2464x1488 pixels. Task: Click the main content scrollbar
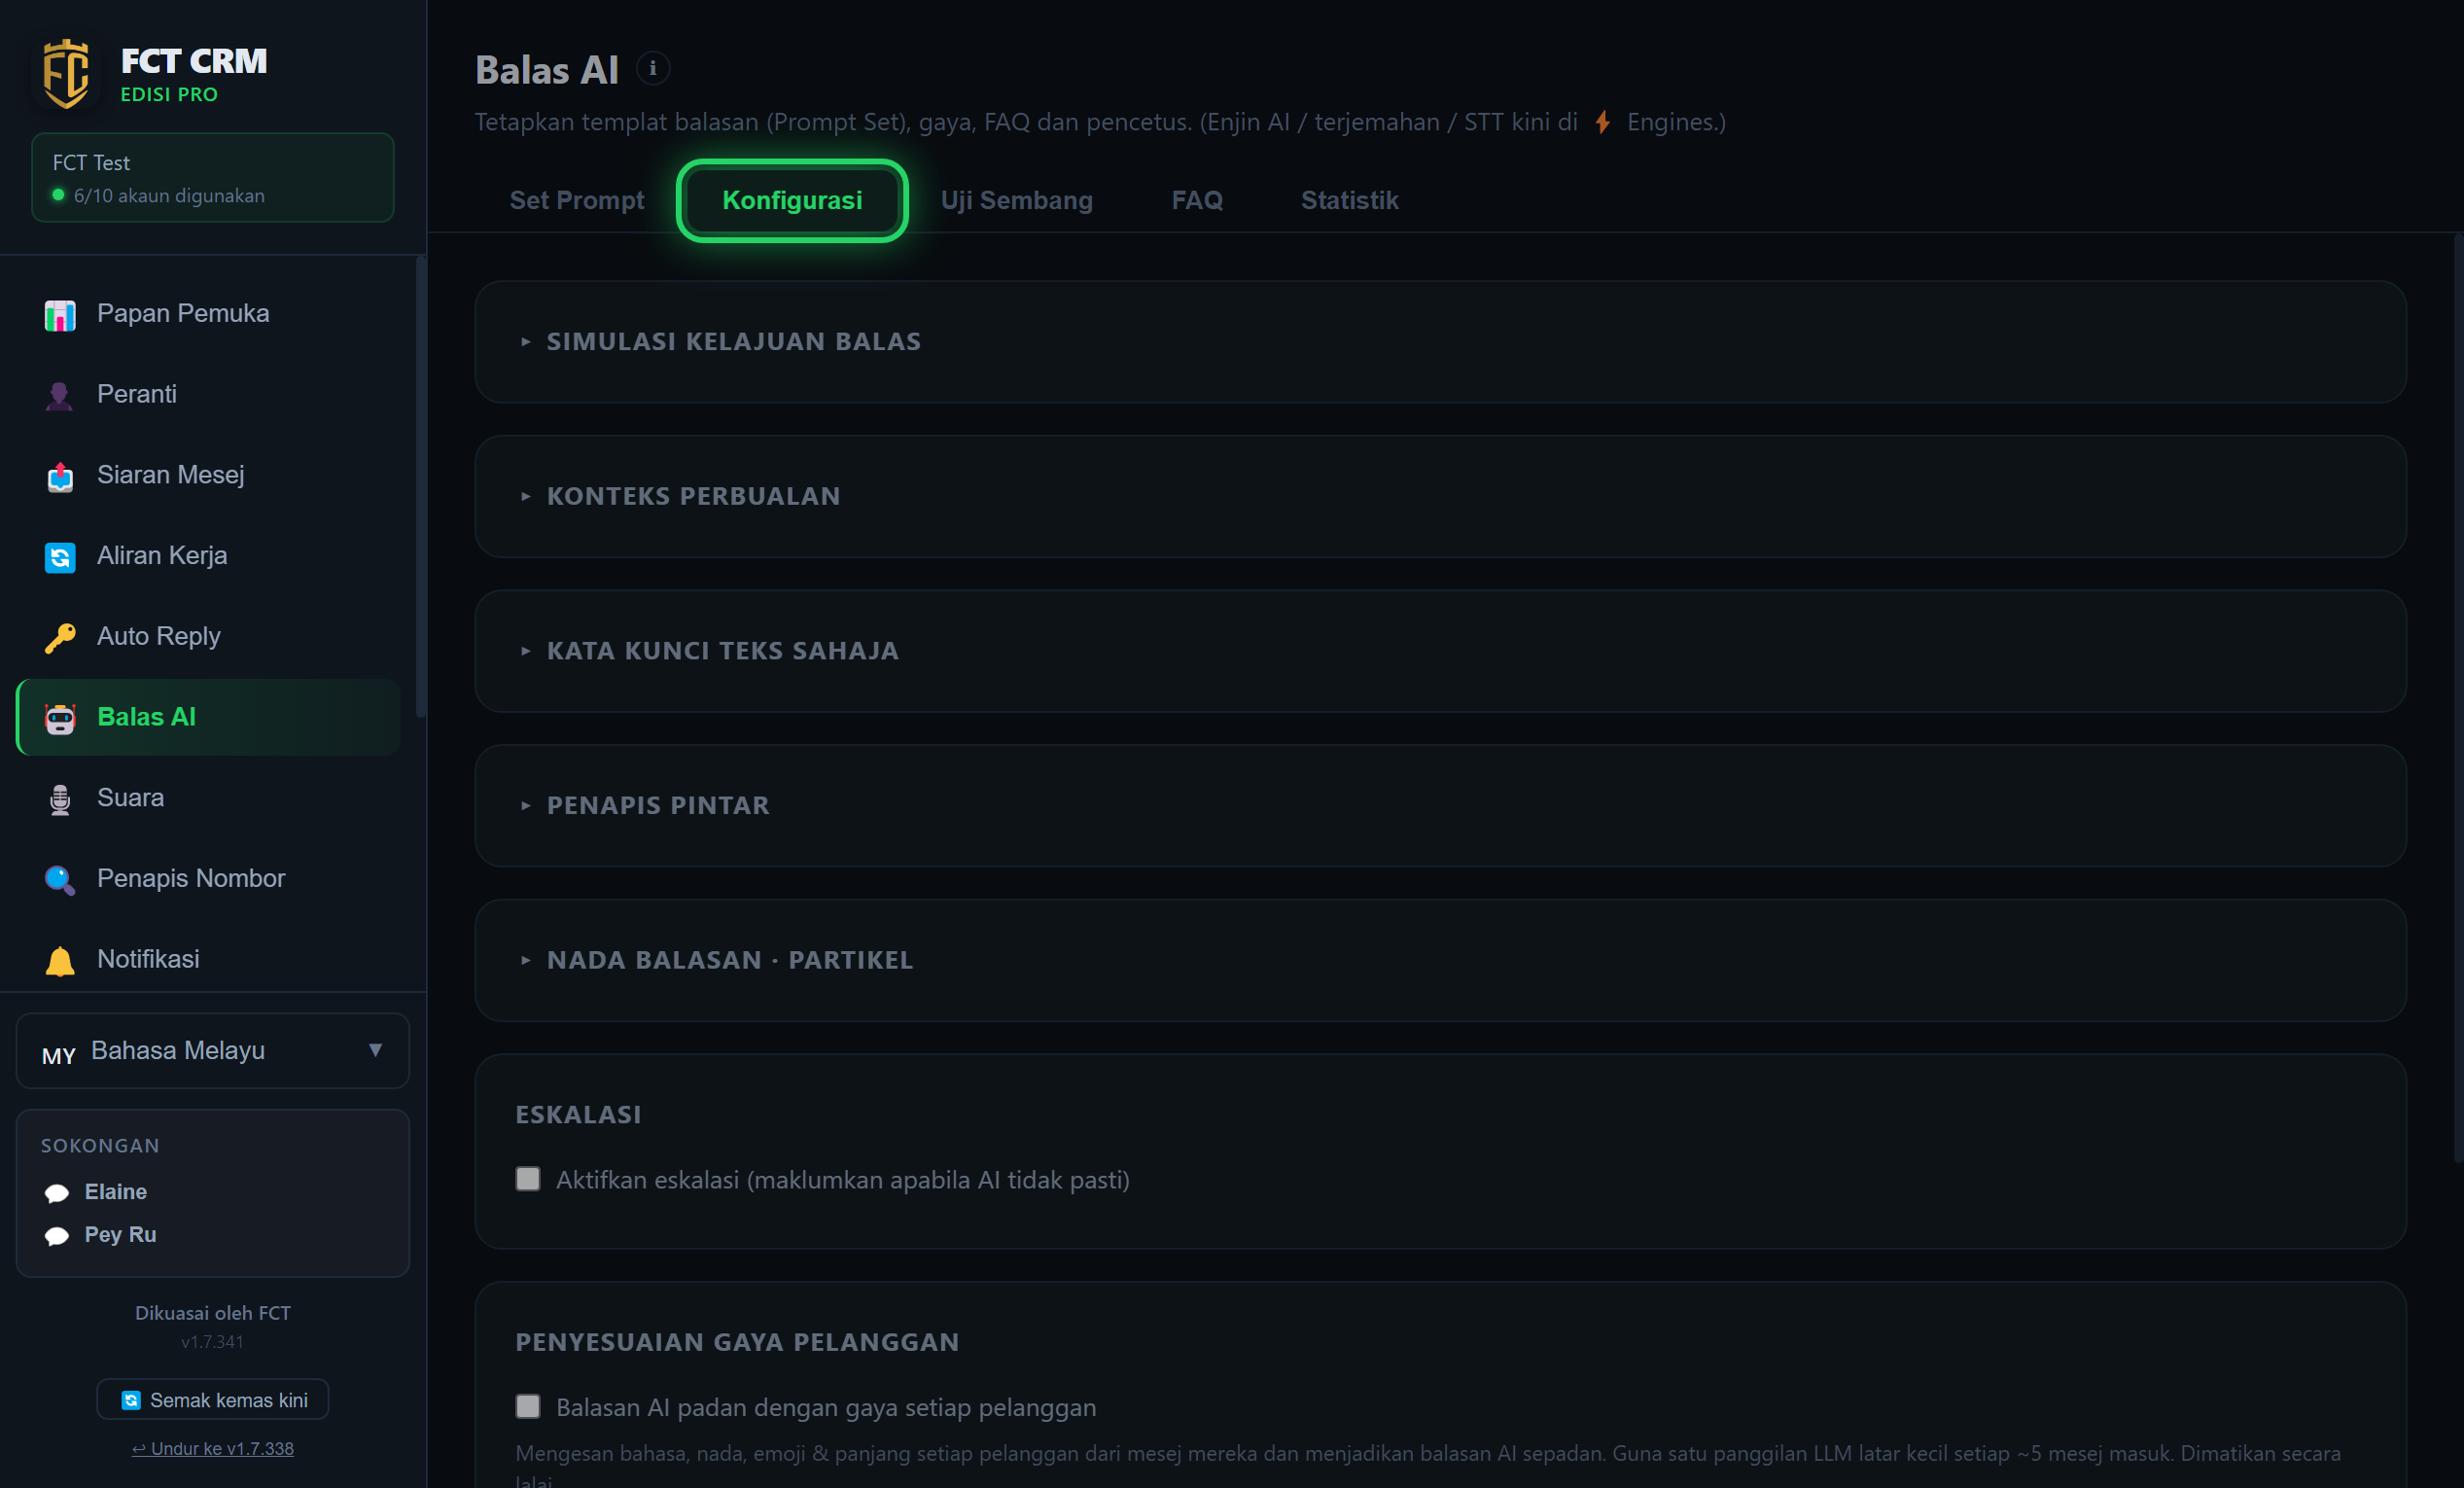coord(2458,700)
